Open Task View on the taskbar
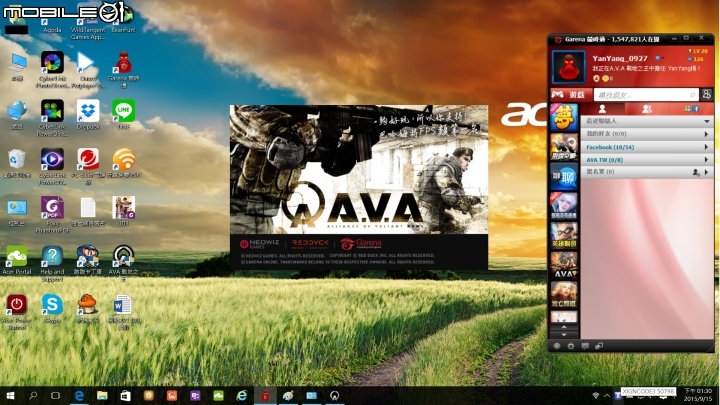Viewport: 720px width, 405px height. pyautogui.click(x=56, y=395)
